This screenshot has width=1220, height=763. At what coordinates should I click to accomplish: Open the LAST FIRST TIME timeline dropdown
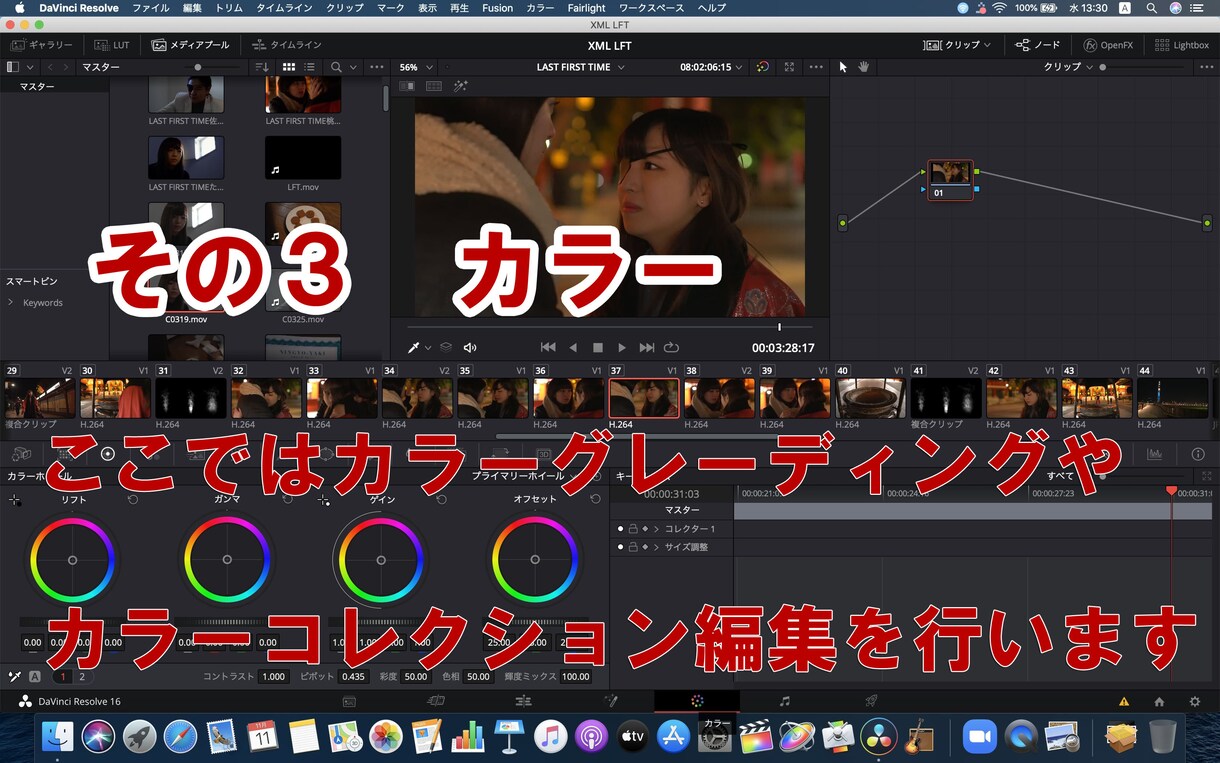tap(580, 67)
